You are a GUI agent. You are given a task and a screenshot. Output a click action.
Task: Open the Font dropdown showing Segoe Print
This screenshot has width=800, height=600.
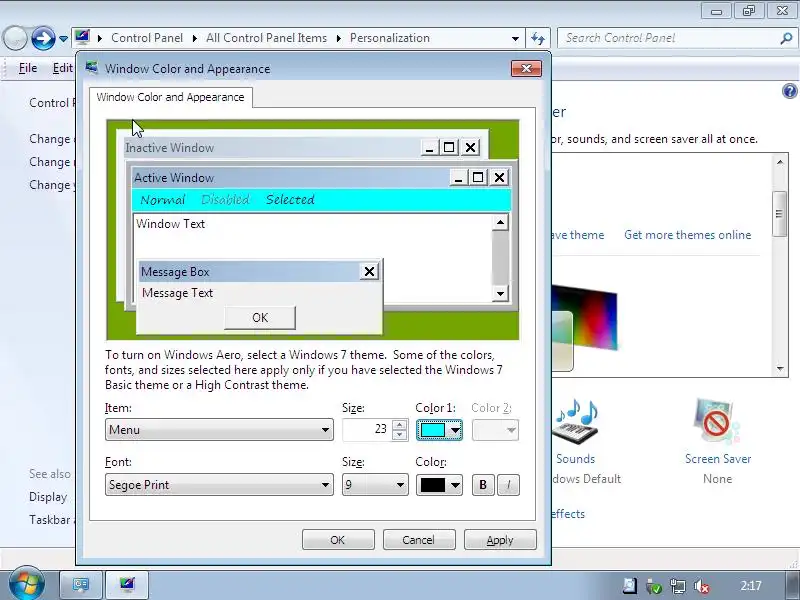219,485
